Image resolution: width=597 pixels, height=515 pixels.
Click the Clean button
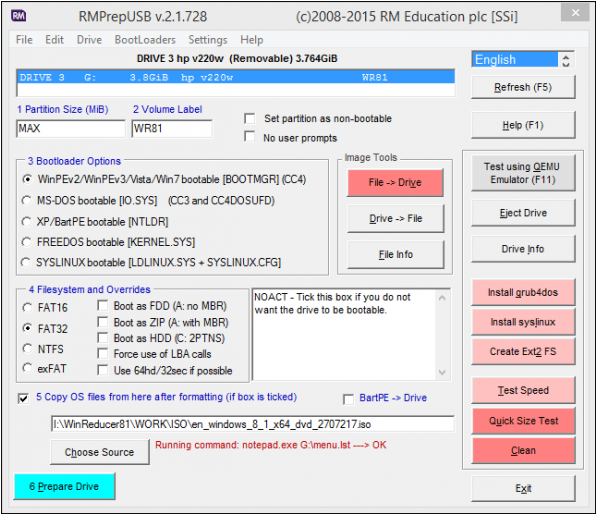pyautogui.click(x=523, y=450)
